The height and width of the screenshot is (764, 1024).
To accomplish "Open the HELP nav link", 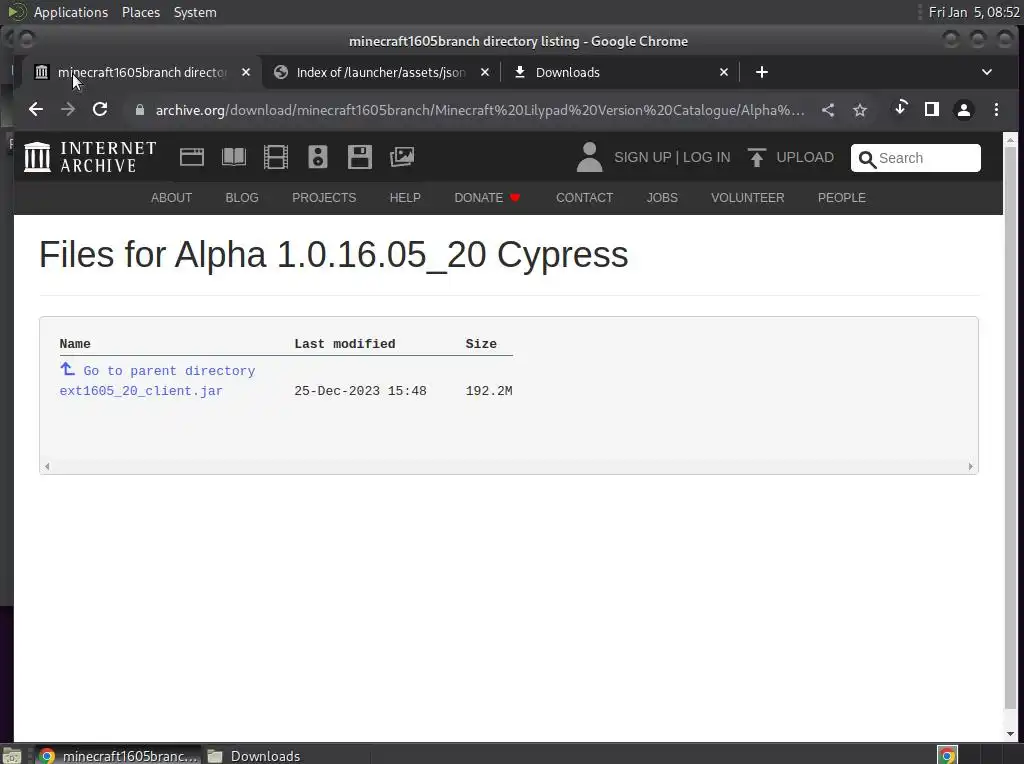I will (x=405, y=198).
